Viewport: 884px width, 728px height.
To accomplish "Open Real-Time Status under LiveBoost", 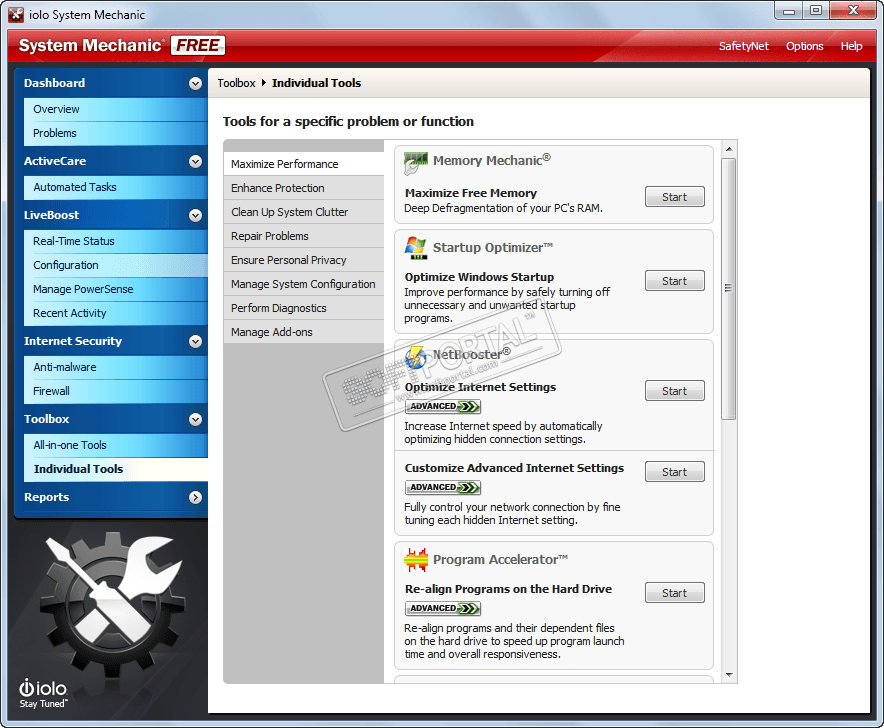I will point(116,241).
